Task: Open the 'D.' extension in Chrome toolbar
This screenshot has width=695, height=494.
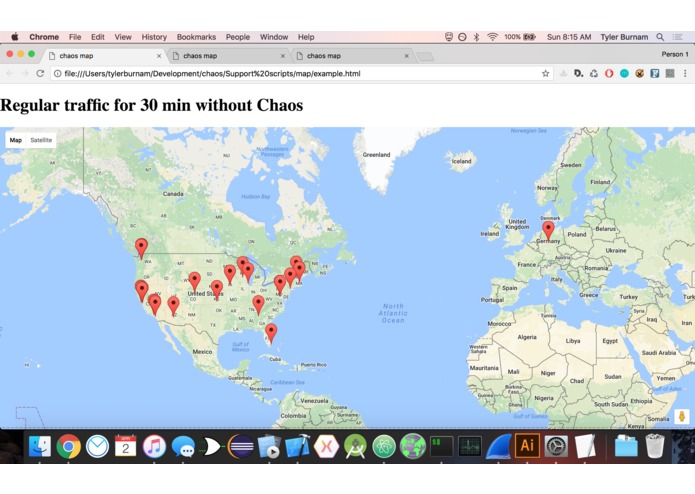Action: (578, 74)
